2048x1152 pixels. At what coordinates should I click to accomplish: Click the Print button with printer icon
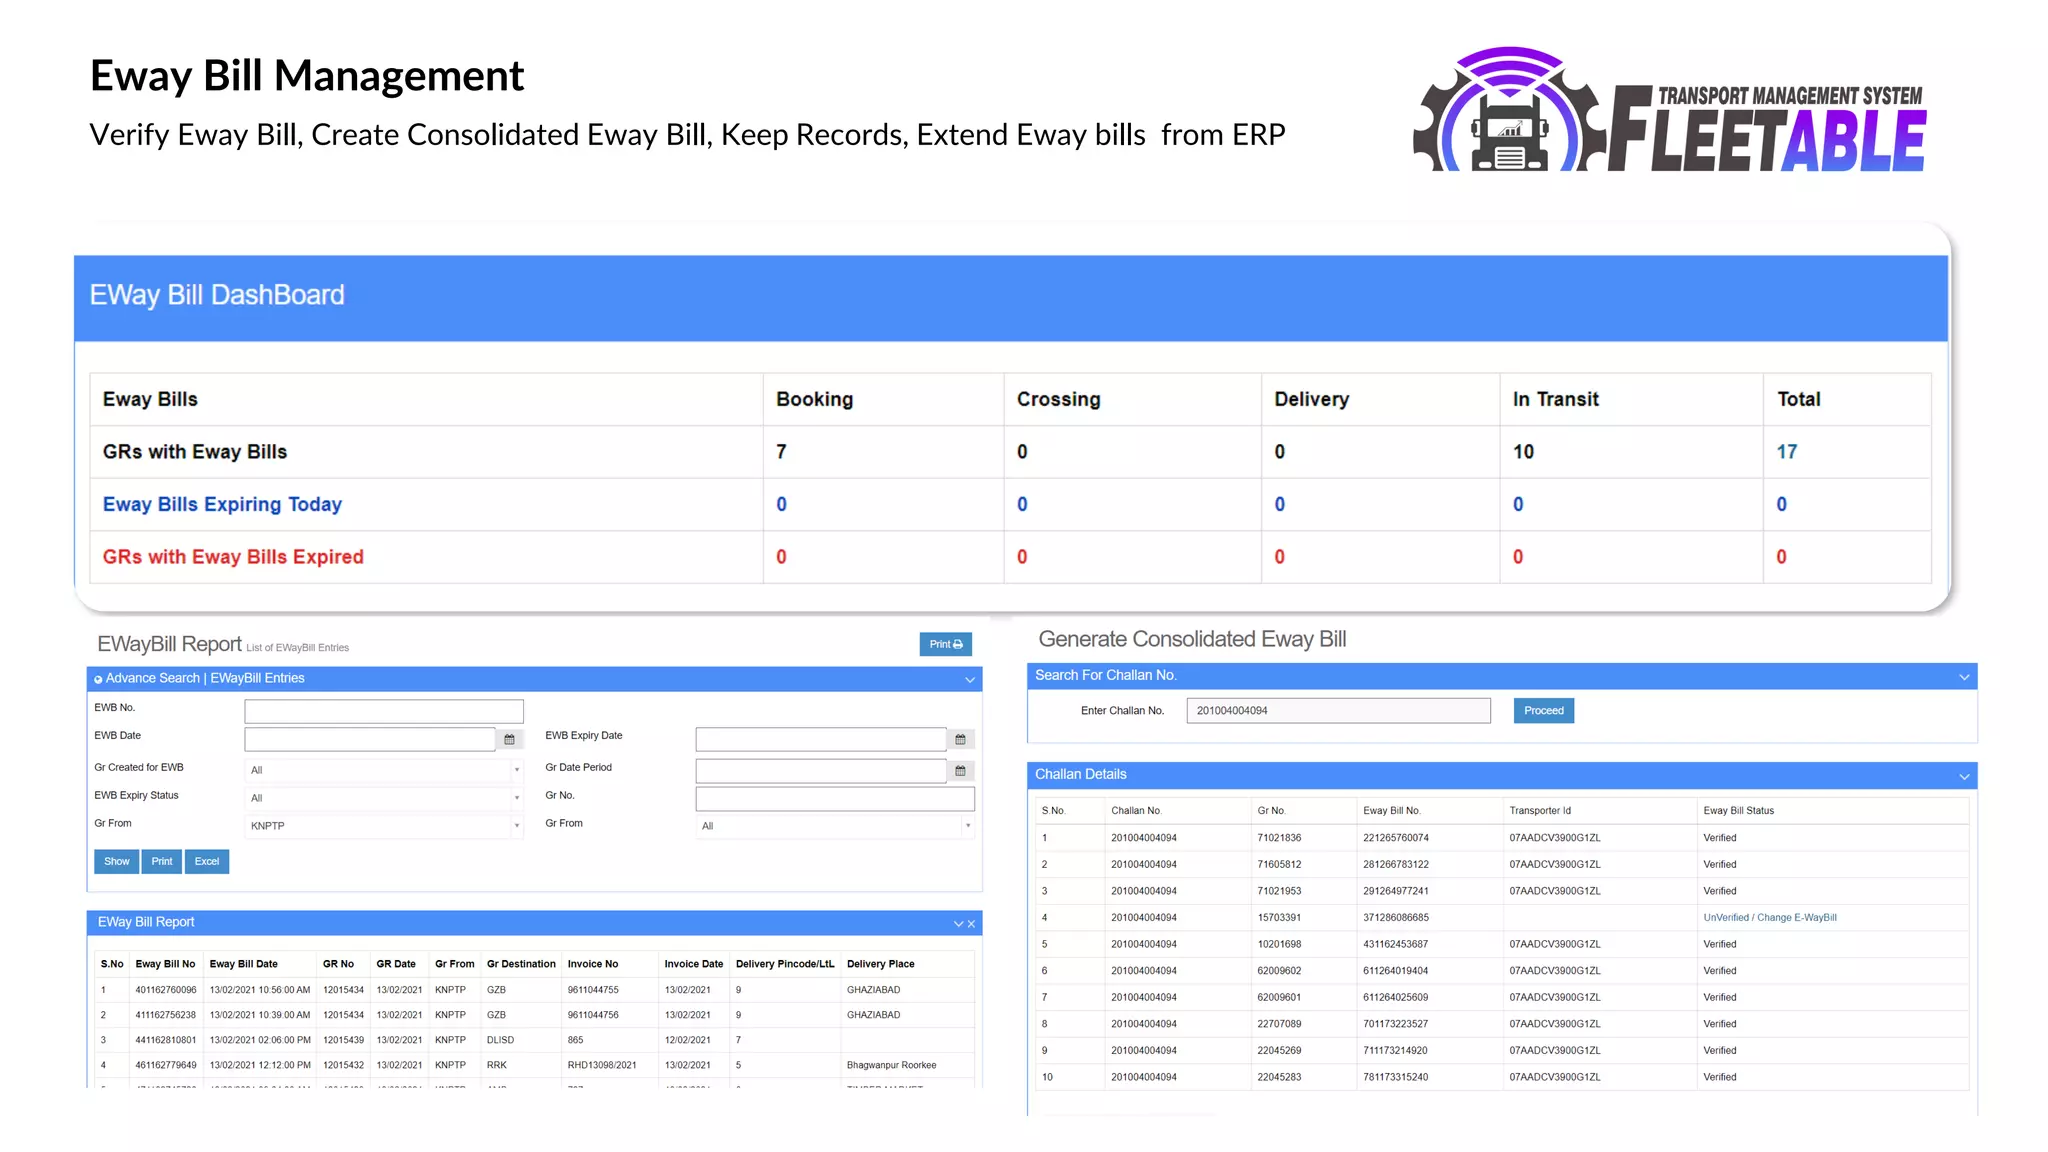pyautogui.click(x=945, y=644)
